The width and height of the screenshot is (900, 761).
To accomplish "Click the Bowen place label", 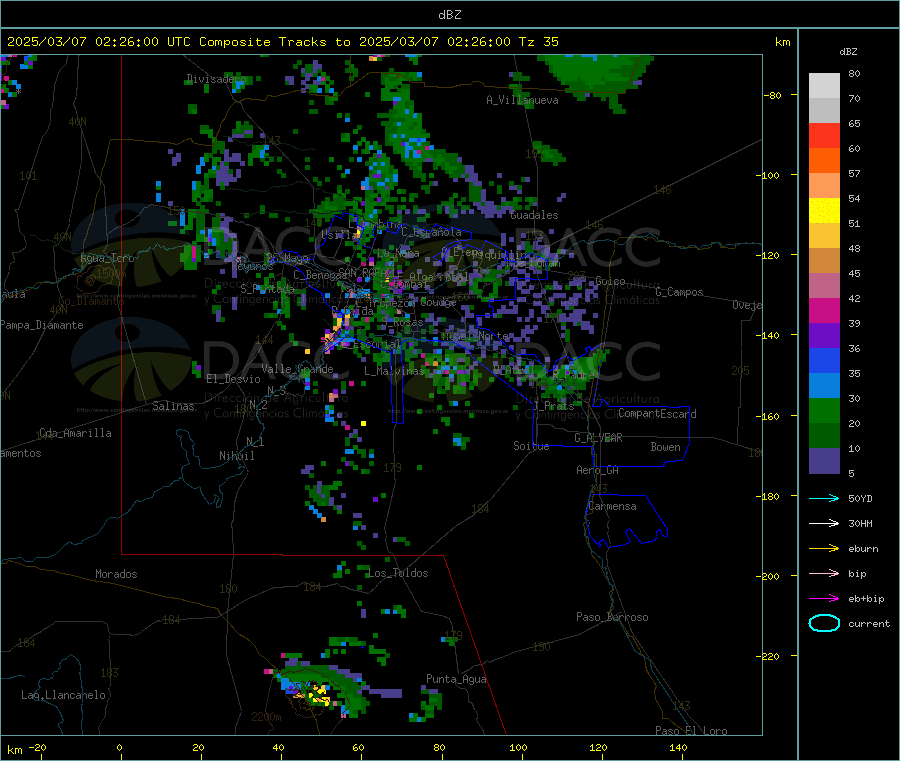I will click(665, 446).
